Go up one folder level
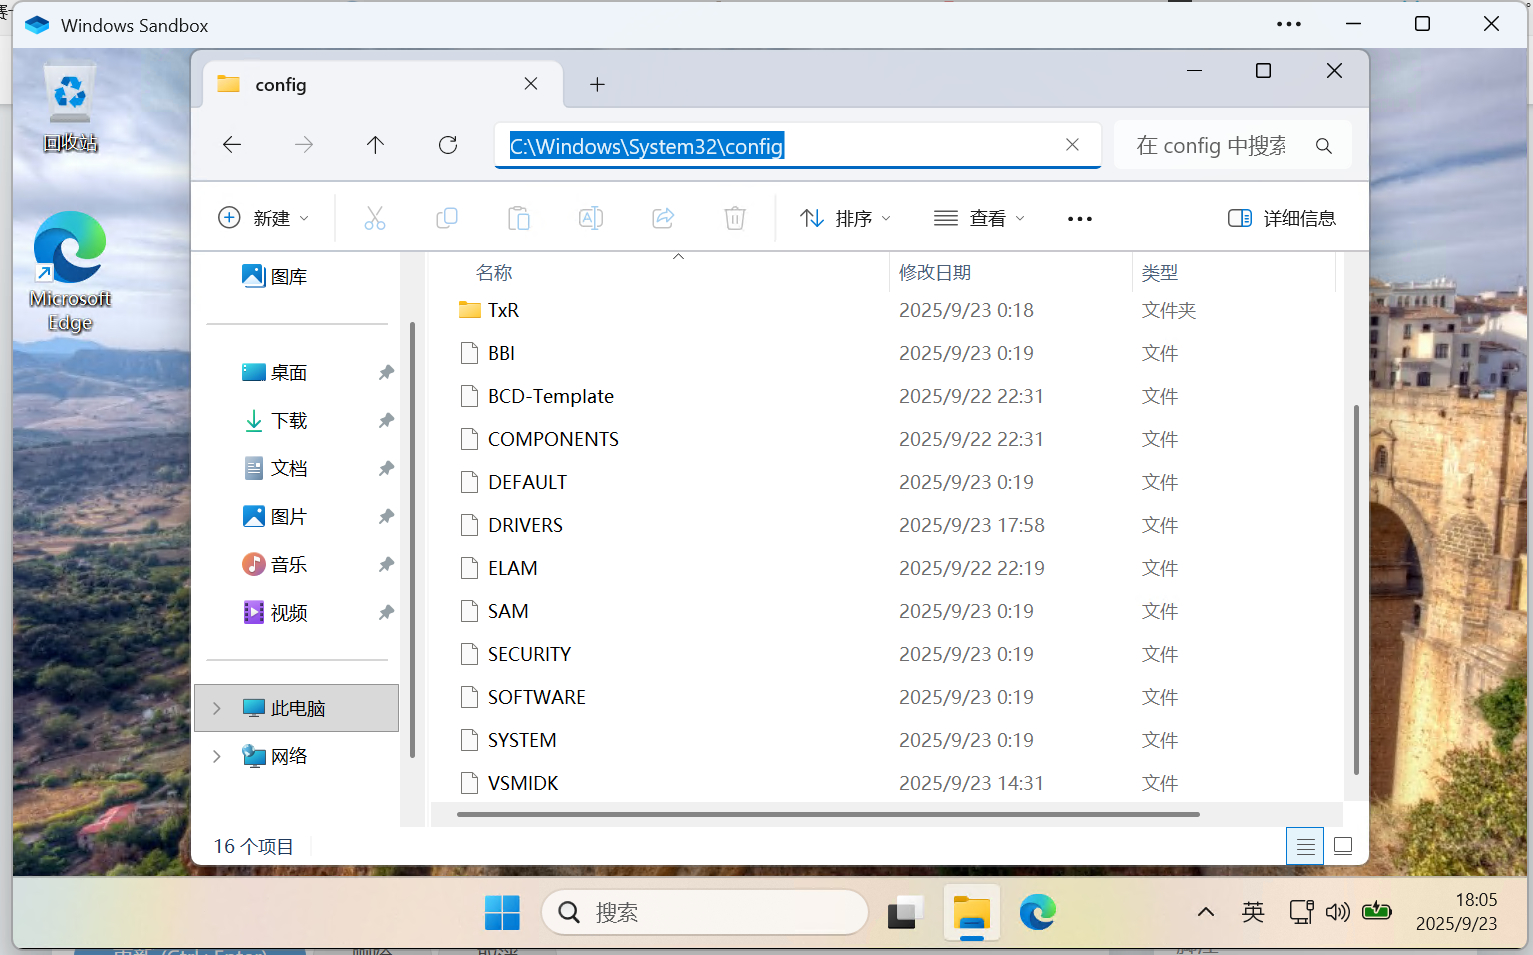 point(375,145)
